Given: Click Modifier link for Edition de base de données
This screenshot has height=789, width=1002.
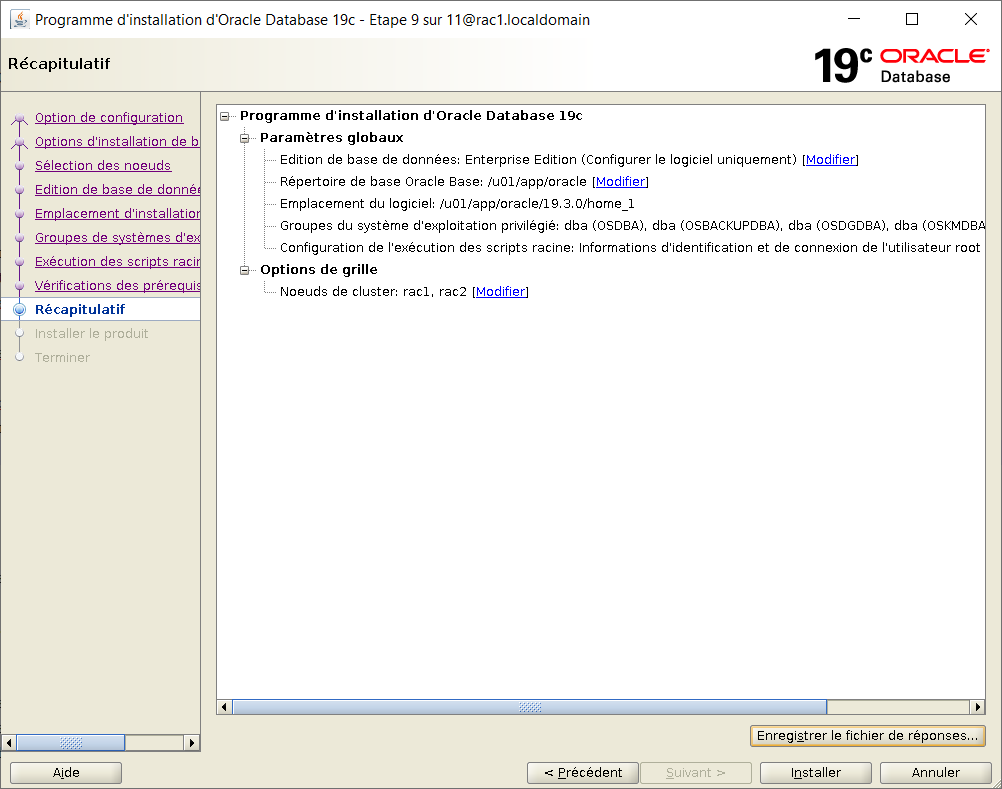Looking at the screenshot, I should 830,160.
